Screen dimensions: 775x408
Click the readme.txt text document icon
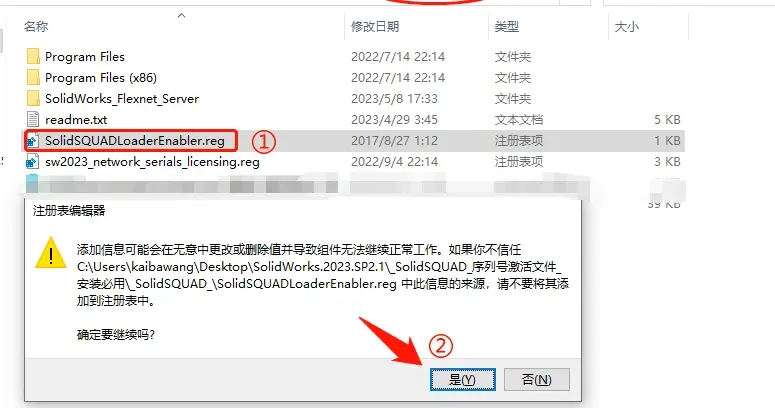(x=33, y=119)
